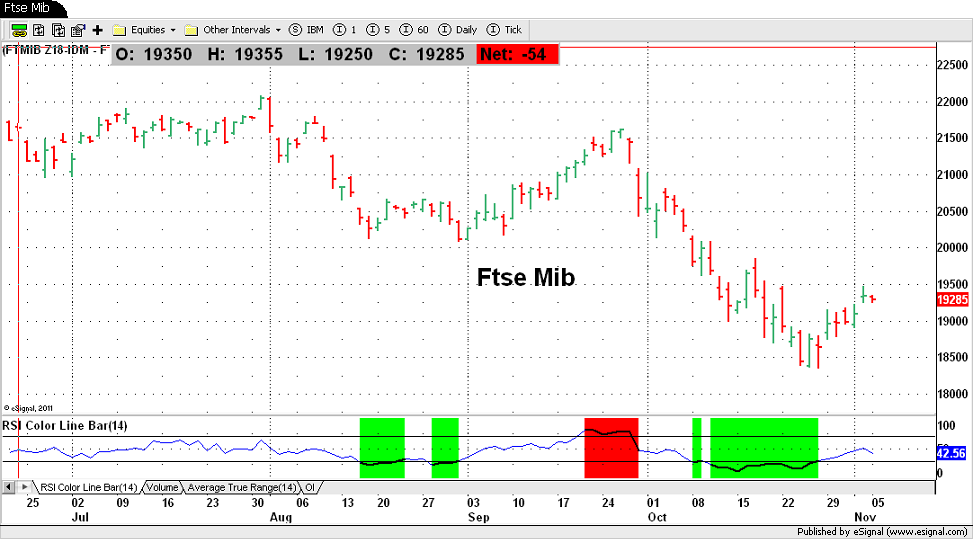The height and width of the screenshot is (539, 973).
Task: Click the Net: -54 red box
Action: click(x=518, y=55)
